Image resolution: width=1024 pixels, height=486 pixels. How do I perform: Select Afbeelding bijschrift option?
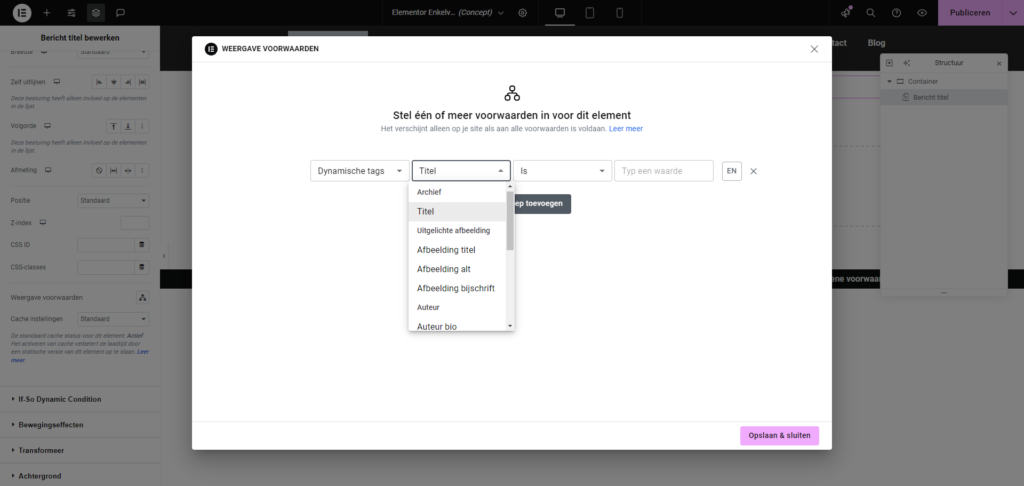point(457,288)
